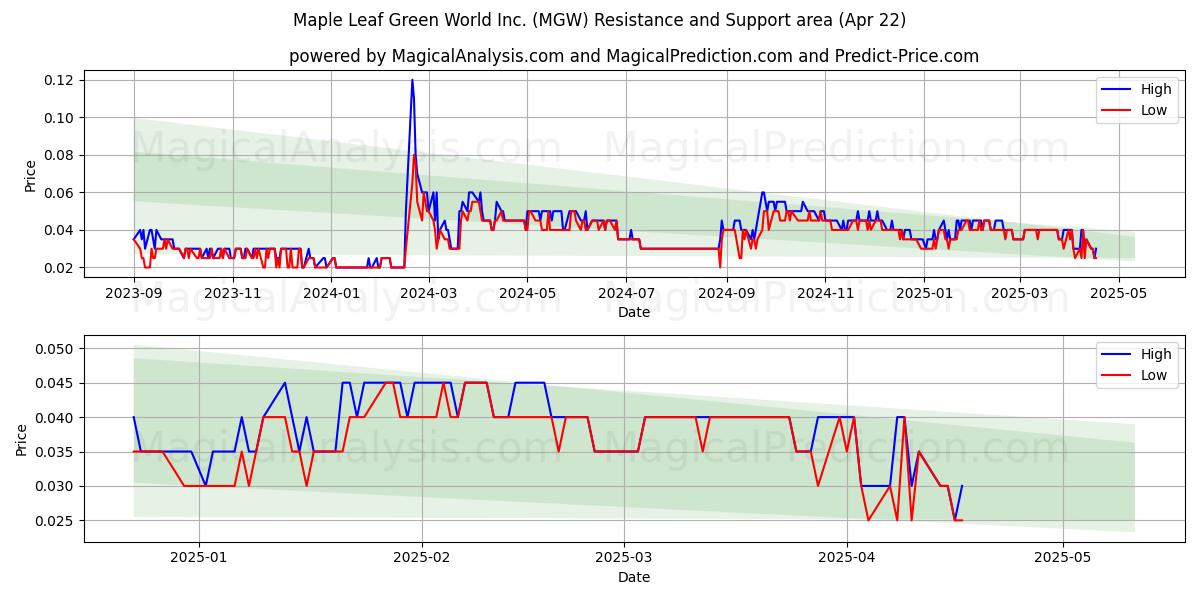Click the 2024-05 date tick label
The width and height of the screenshot is (1200, 600).
(x=527, y=293)
